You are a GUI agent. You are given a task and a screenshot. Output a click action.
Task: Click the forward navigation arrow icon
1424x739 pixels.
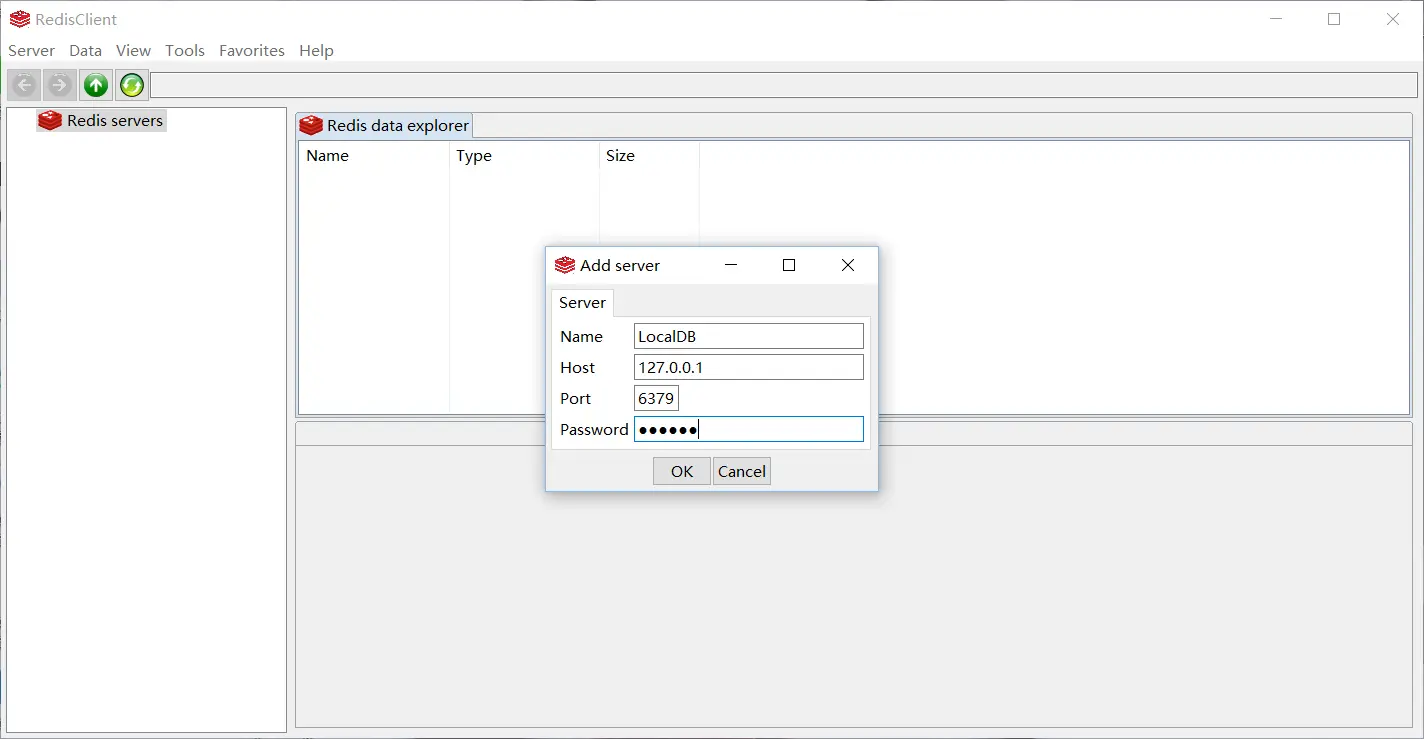click(60, 85)
